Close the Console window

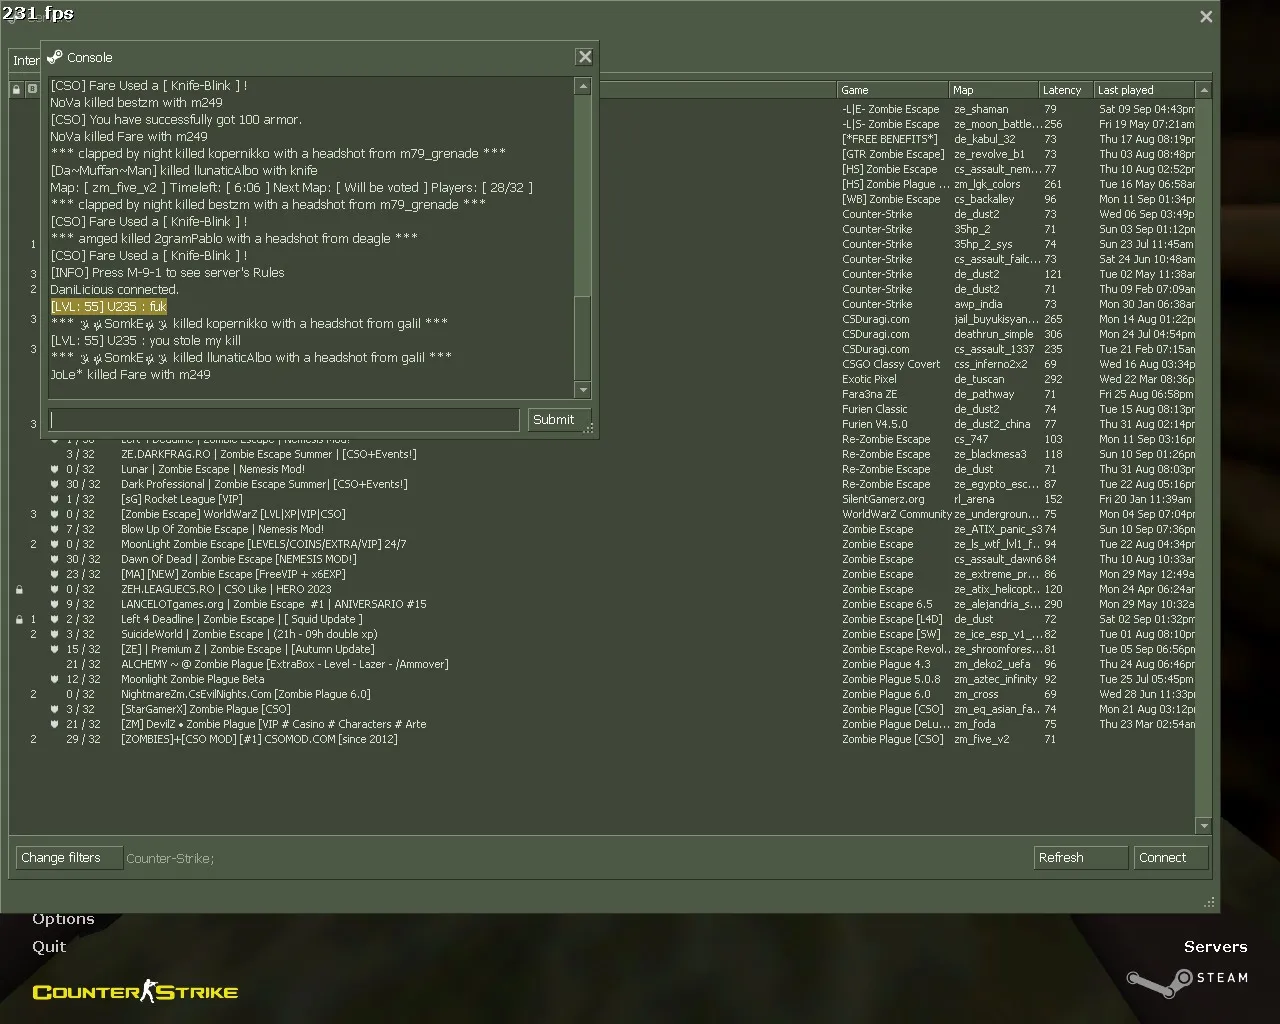585,57
